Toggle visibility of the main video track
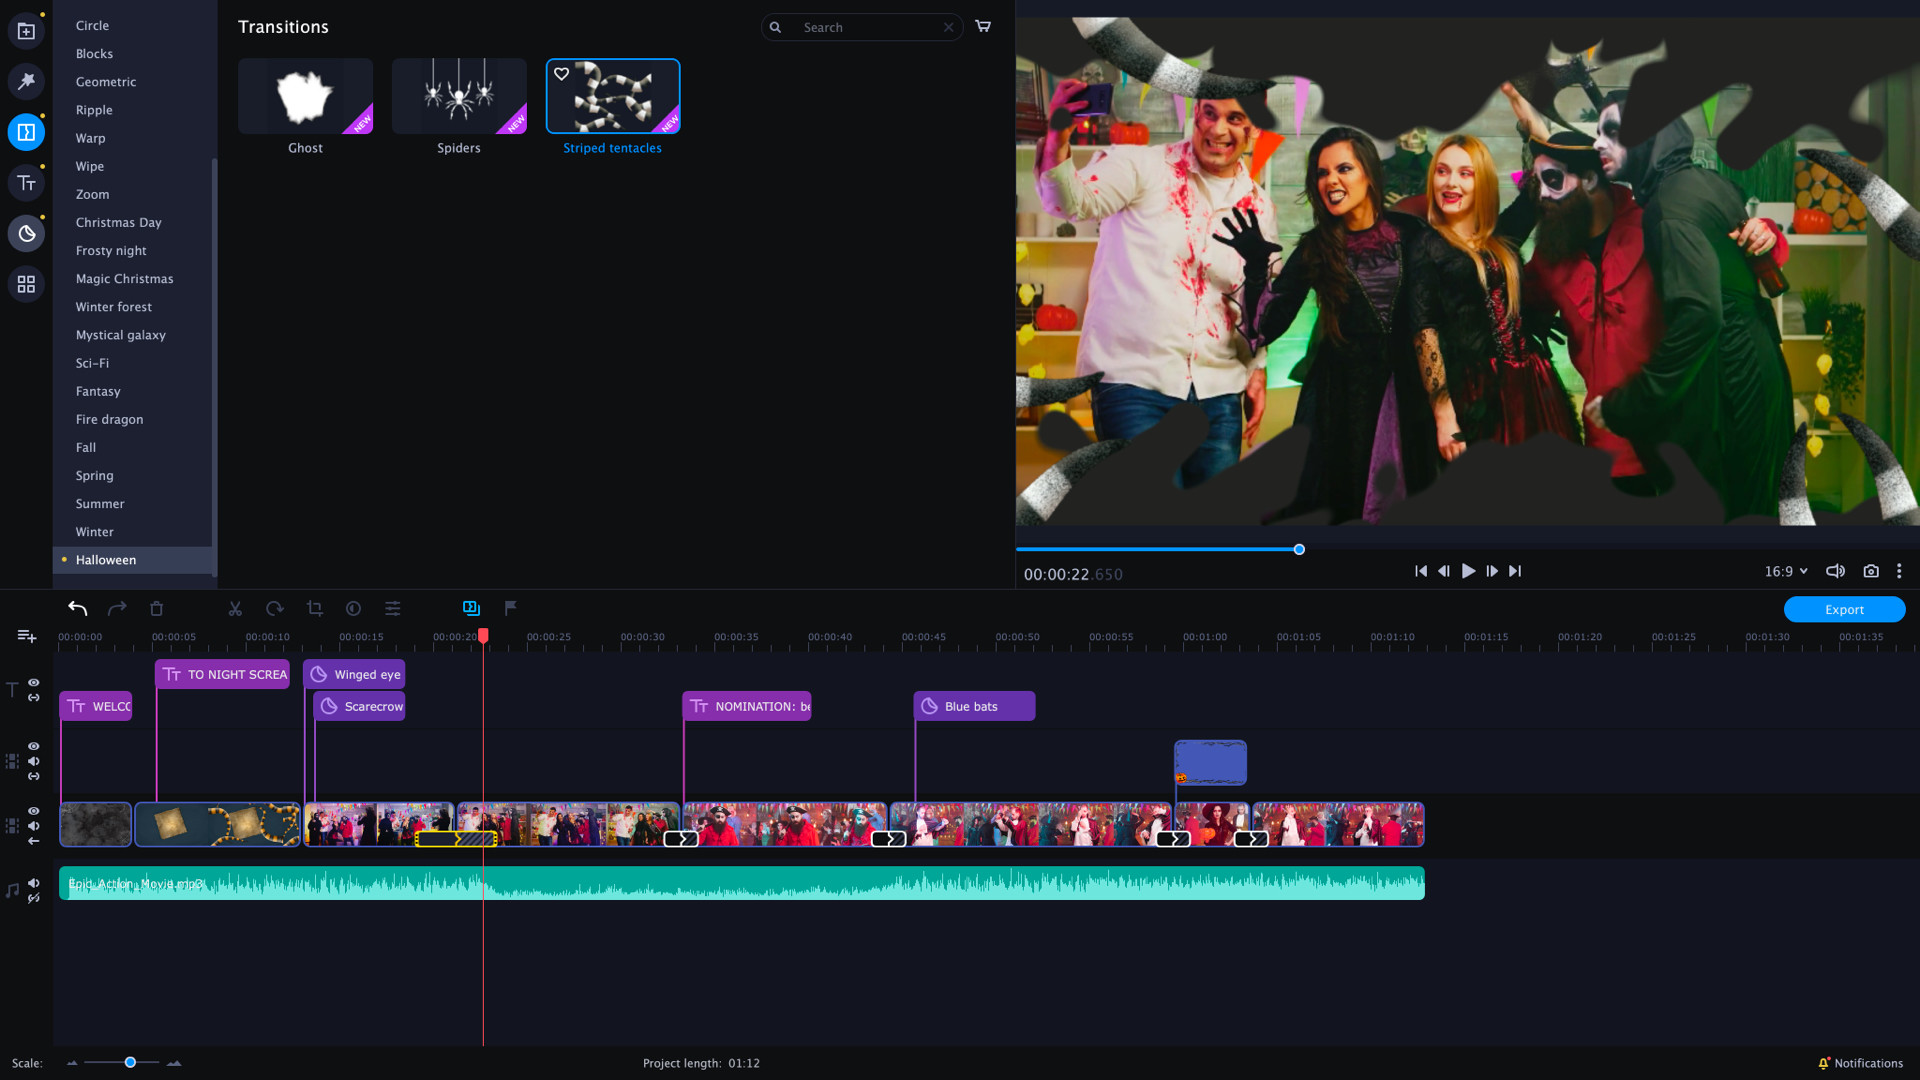 (34, 811)
